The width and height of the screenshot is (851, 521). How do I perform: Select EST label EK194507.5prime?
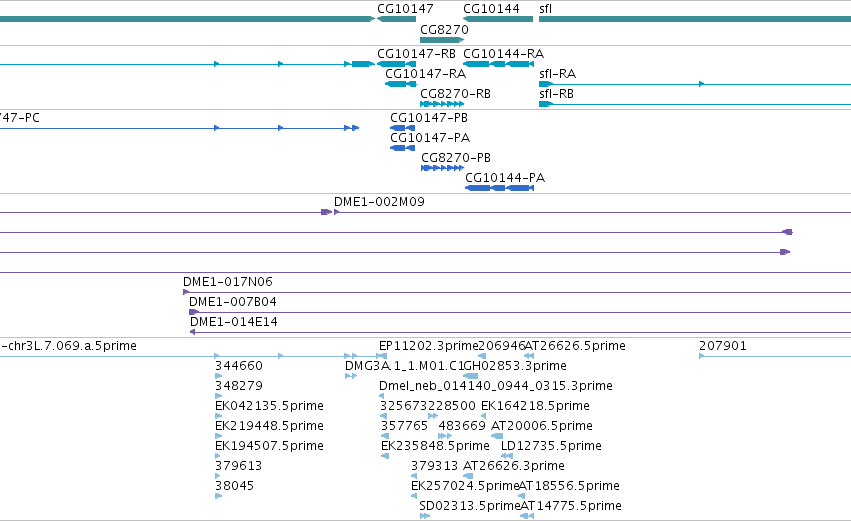(x=269, y=446)
